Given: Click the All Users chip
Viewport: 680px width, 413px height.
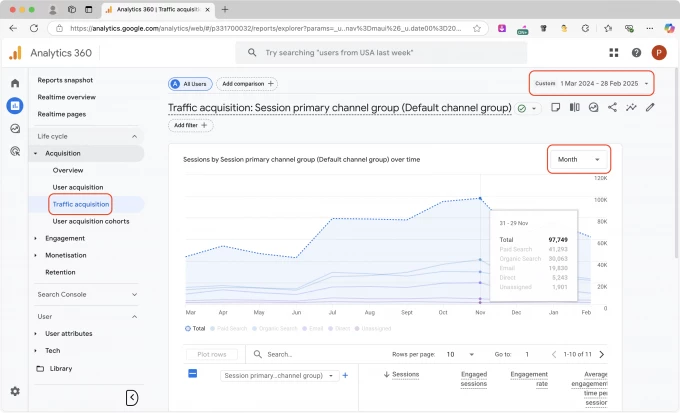Looking at the screenshot, I should [x=190, y=84].
